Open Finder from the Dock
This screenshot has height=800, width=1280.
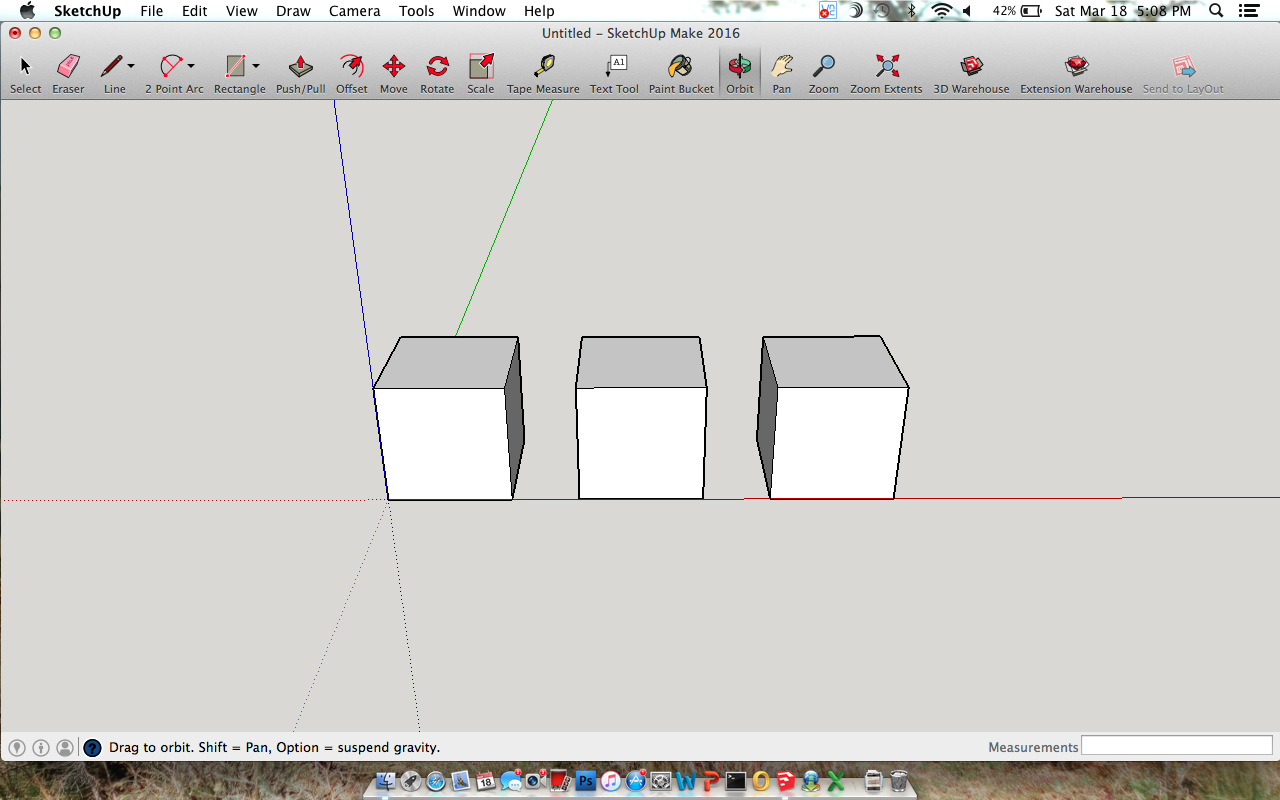point(385,781)
